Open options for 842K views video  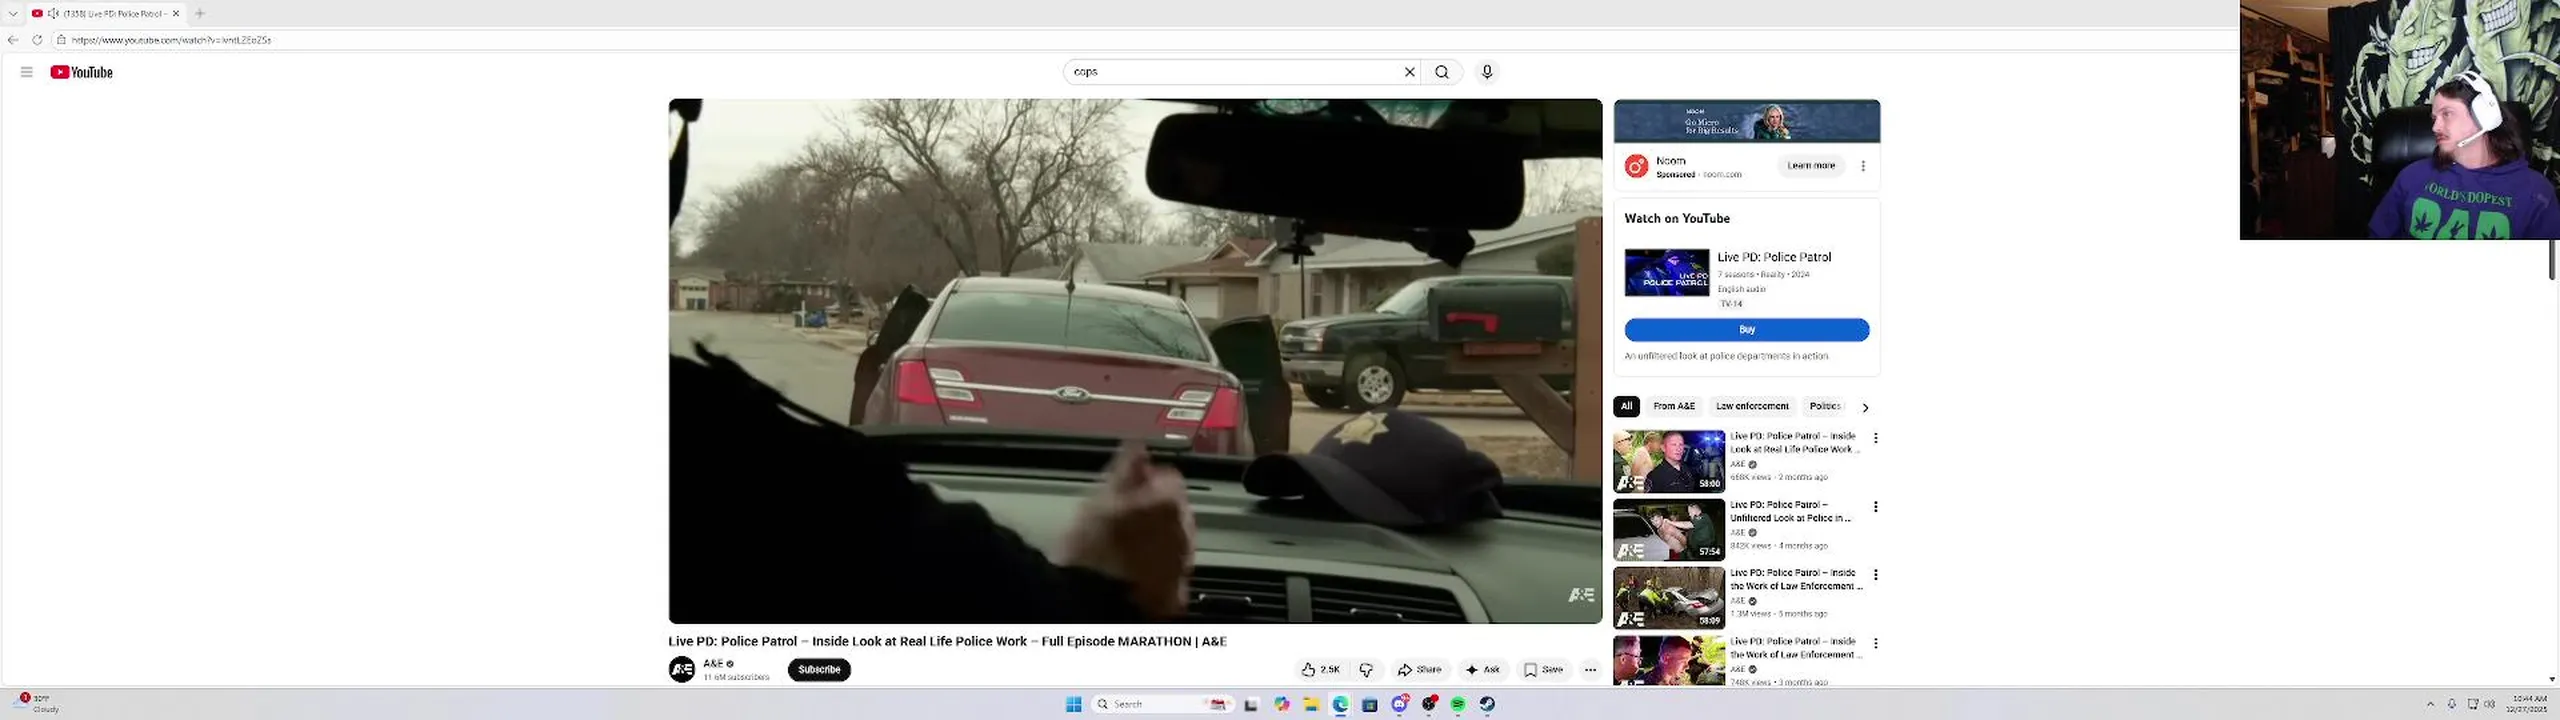(x=1875, y=507)
